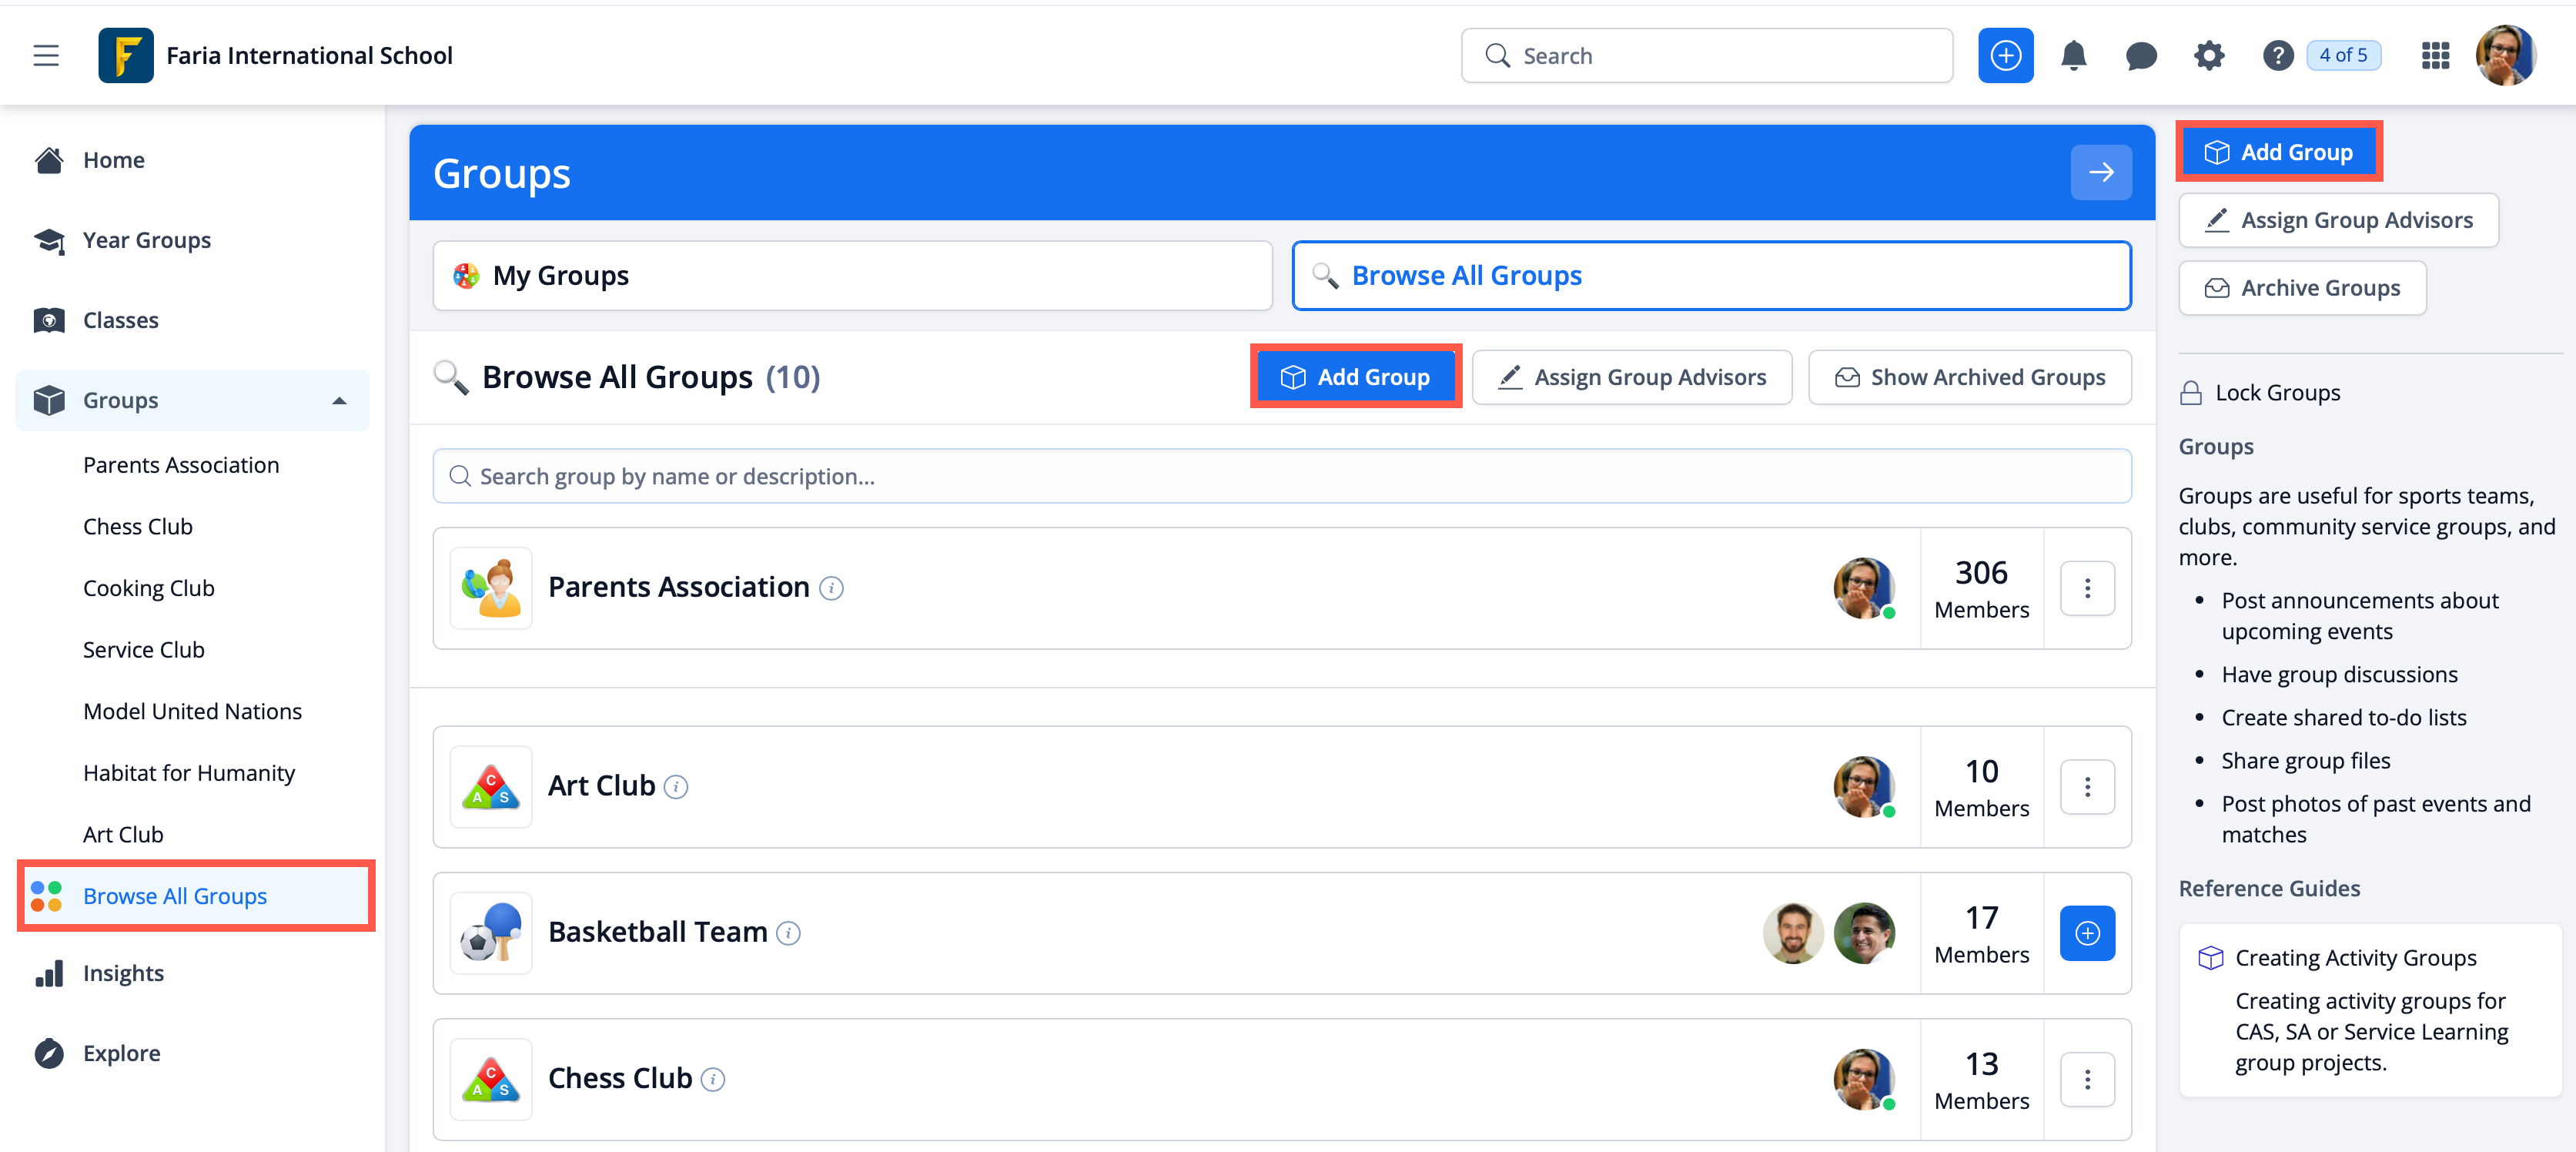Viewport: 2576px width, 1152px height.
Task: Click the search group by name field
Action: 1280,477
